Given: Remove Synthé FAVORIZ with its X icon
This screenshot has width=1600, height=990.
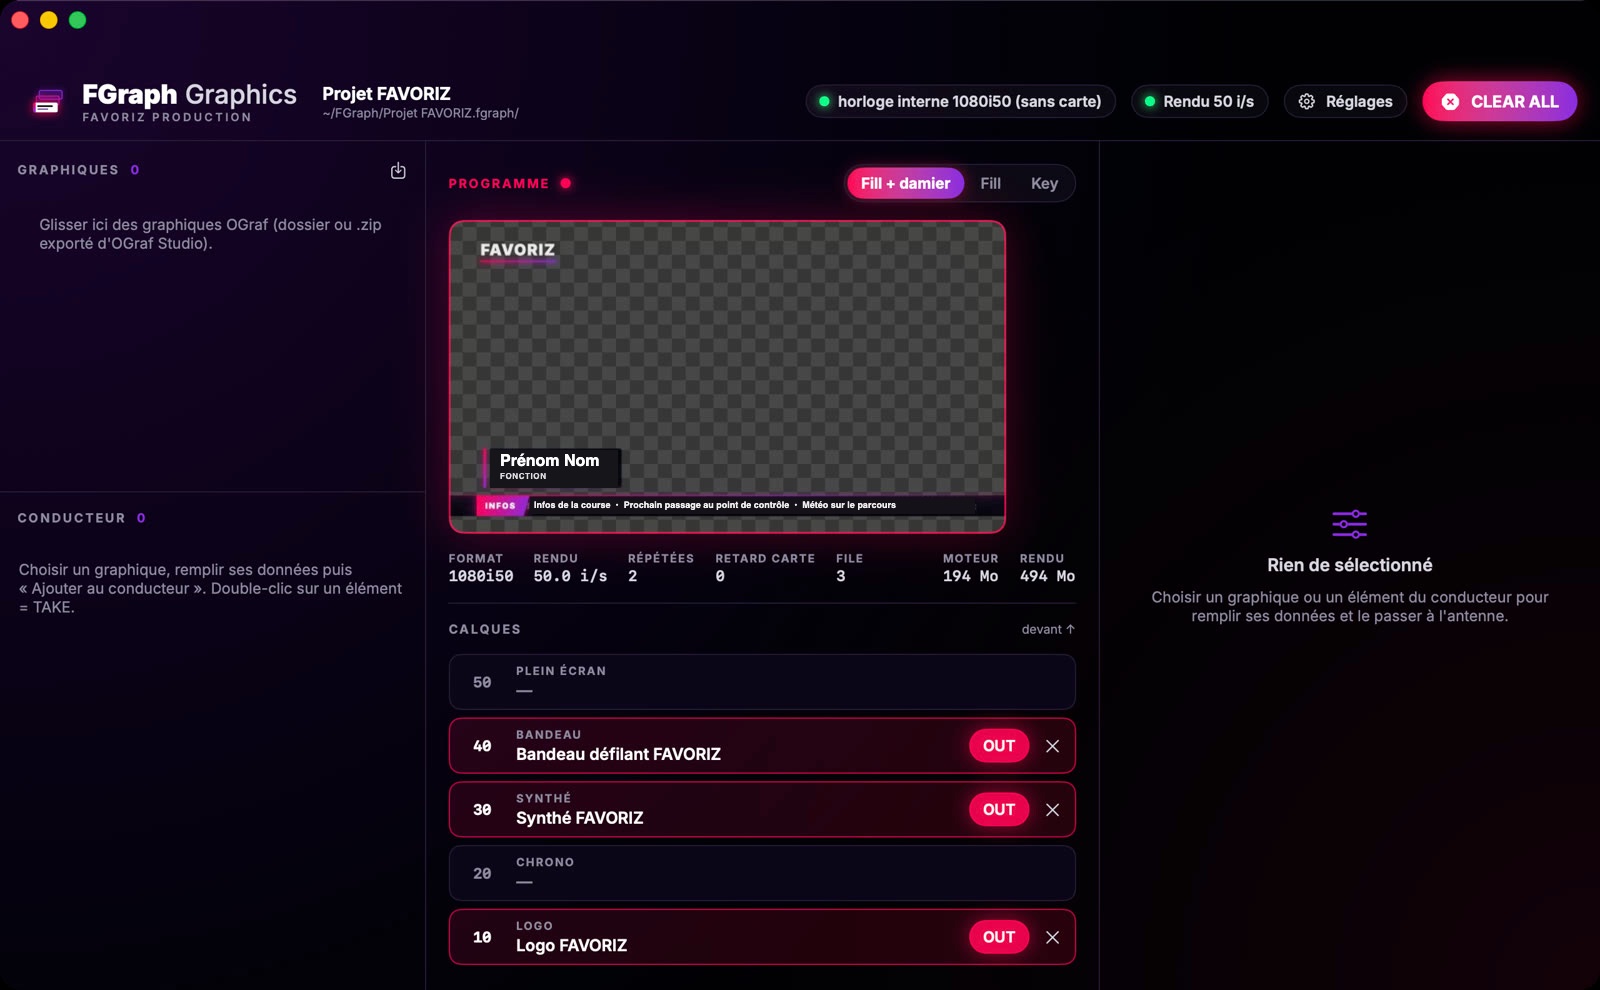Looking at the screenshot, I should click(x=1052, y=810).
